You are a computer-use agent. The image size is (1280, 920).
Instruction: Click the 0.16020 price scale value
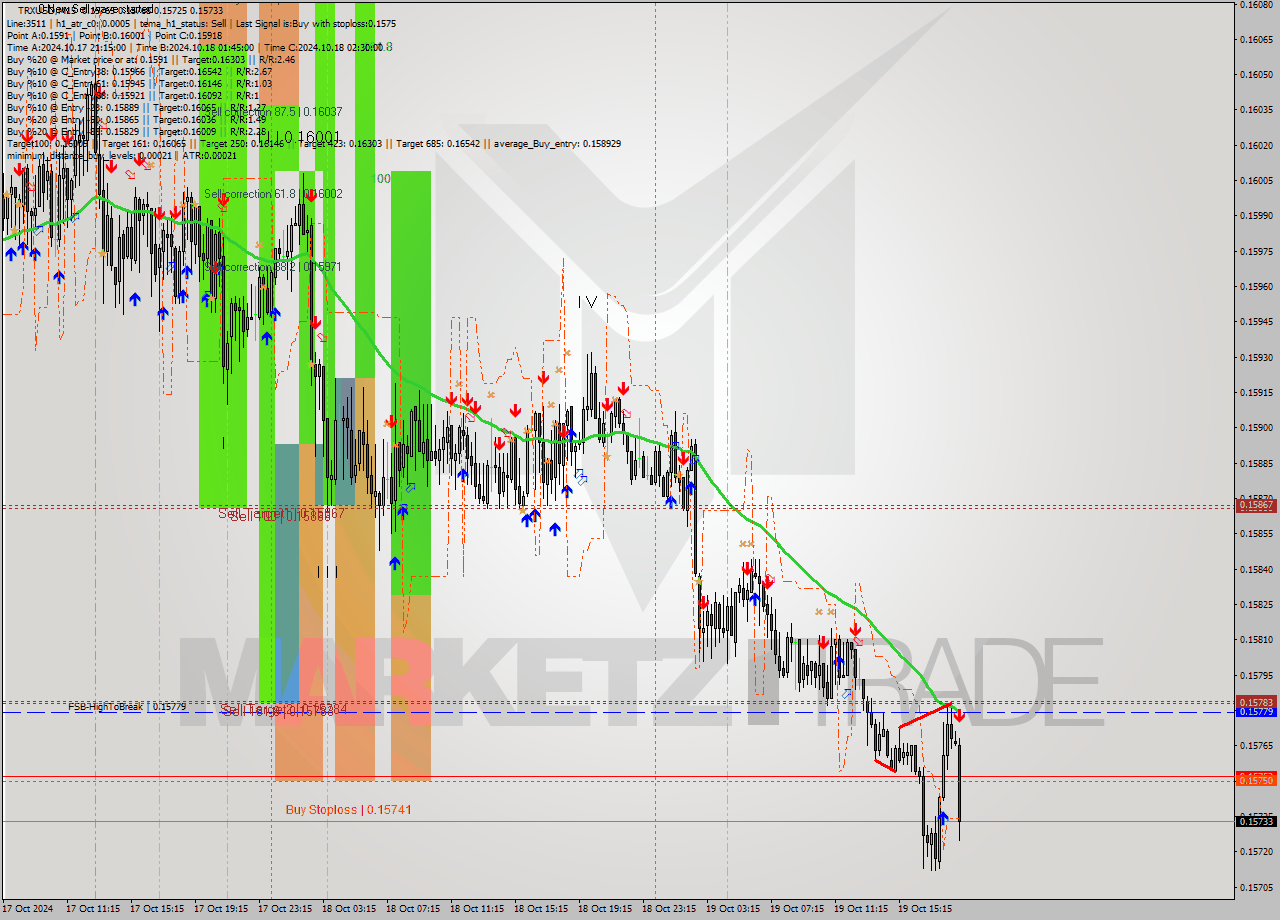pos(1256,146)
